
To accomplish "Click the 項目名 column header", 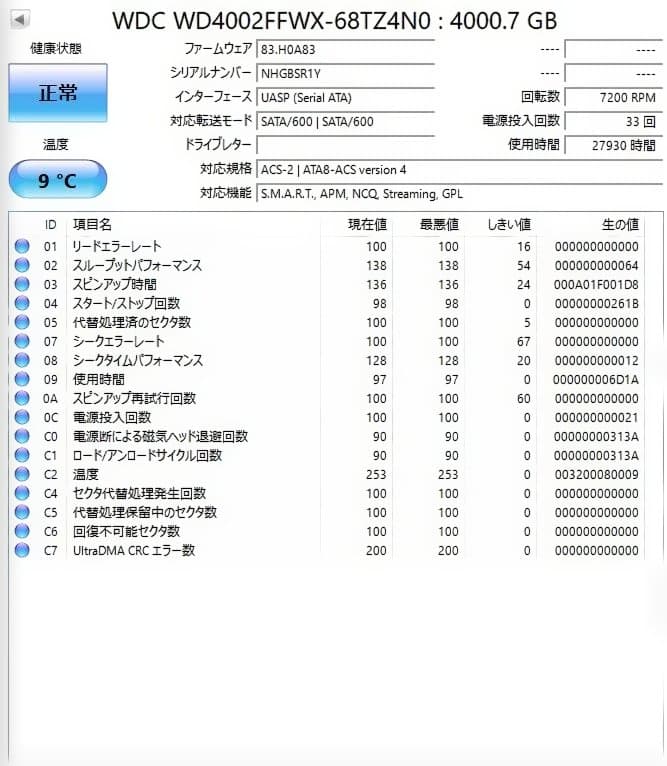I will tap(92, 225).
